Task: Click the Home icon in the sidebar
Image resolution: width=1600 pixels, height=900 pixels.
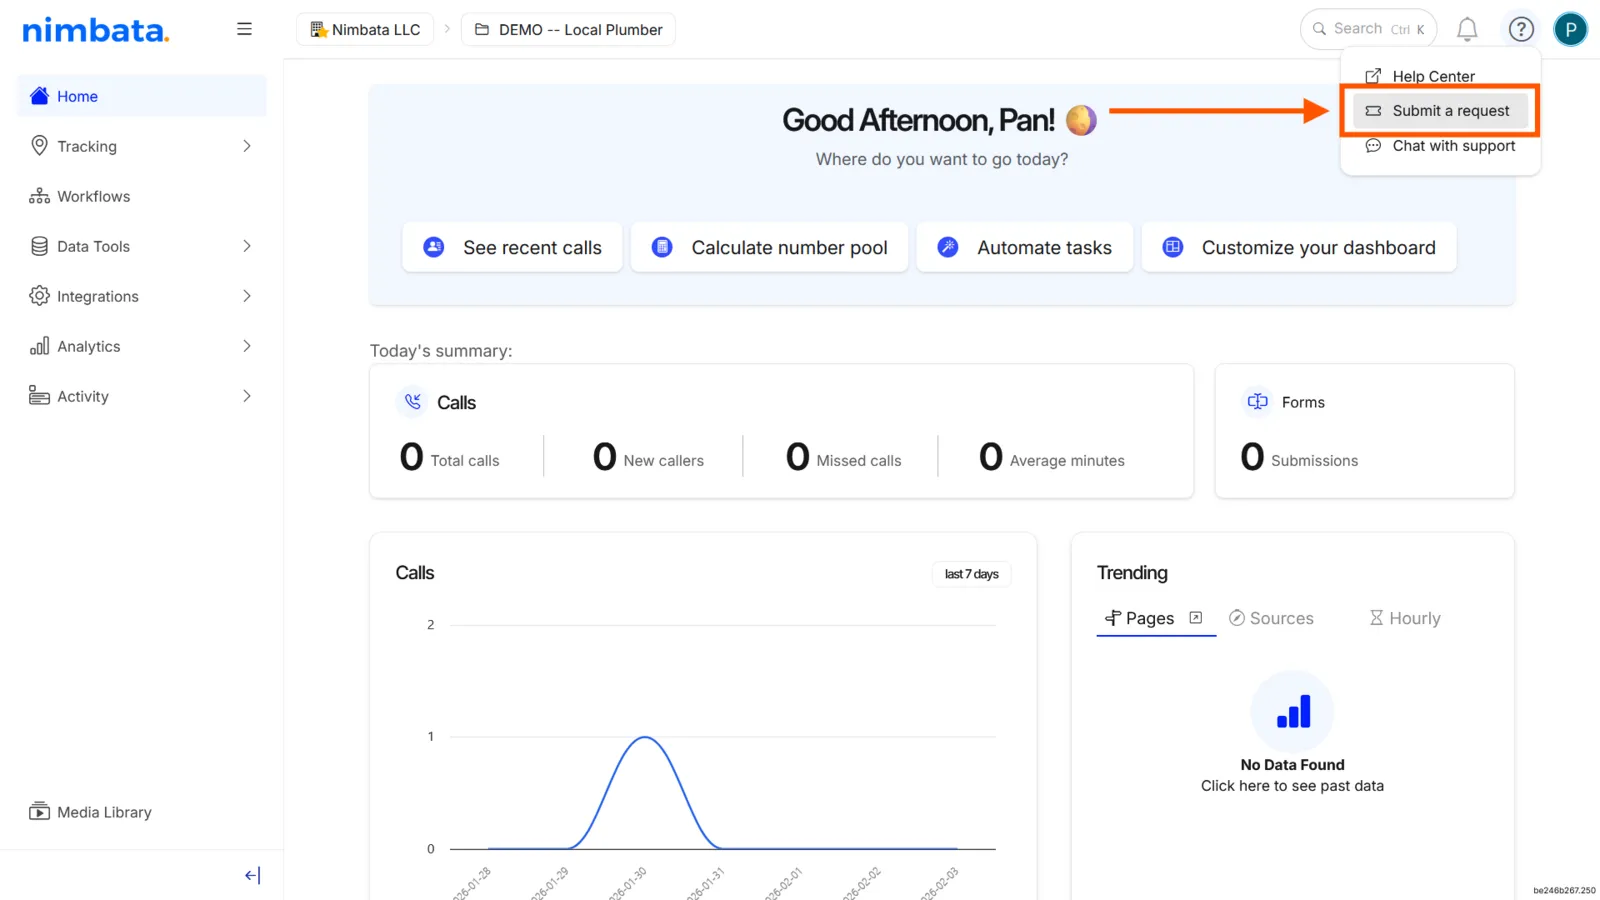Action: coord(39,96)
